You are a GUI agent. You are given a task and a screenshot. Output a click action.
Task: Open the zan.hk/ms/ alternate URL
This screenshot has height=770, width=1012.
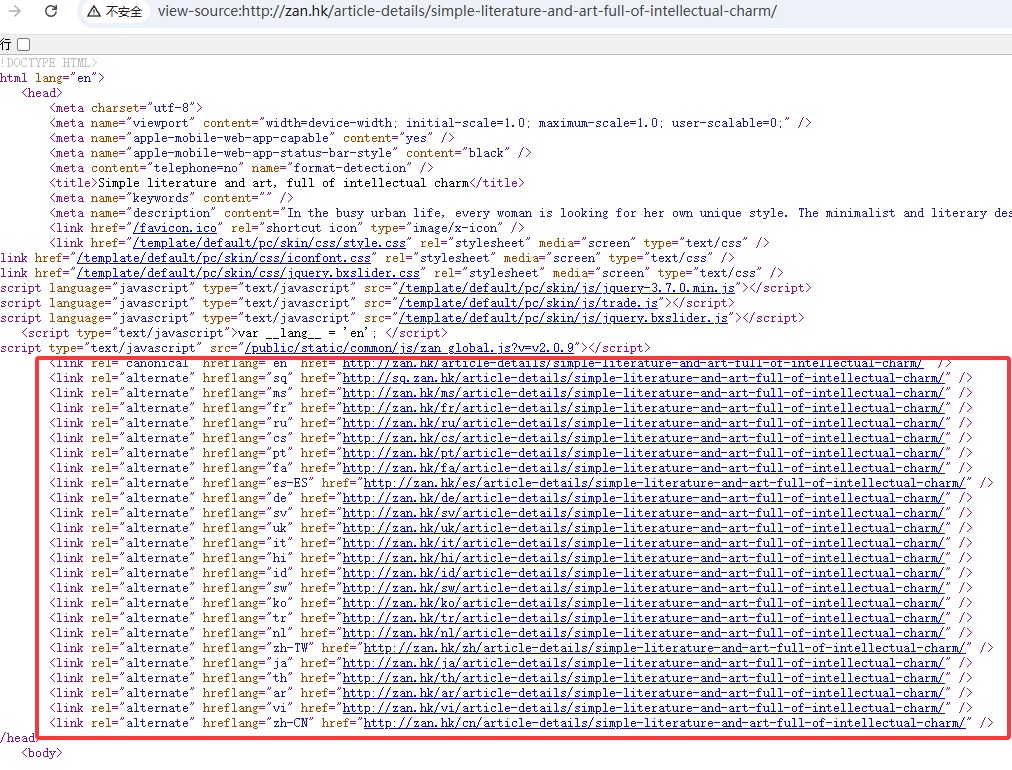[643, 392]
